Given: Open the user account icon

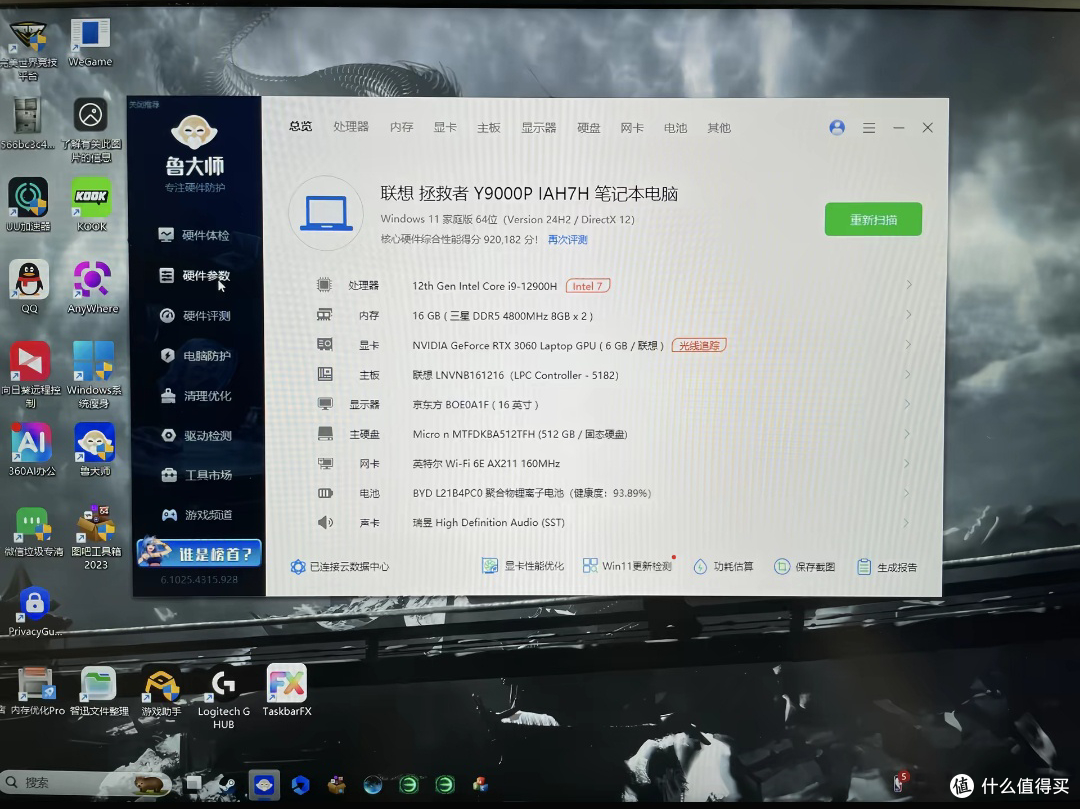Looking at the screenshot, I should (837, 127).
